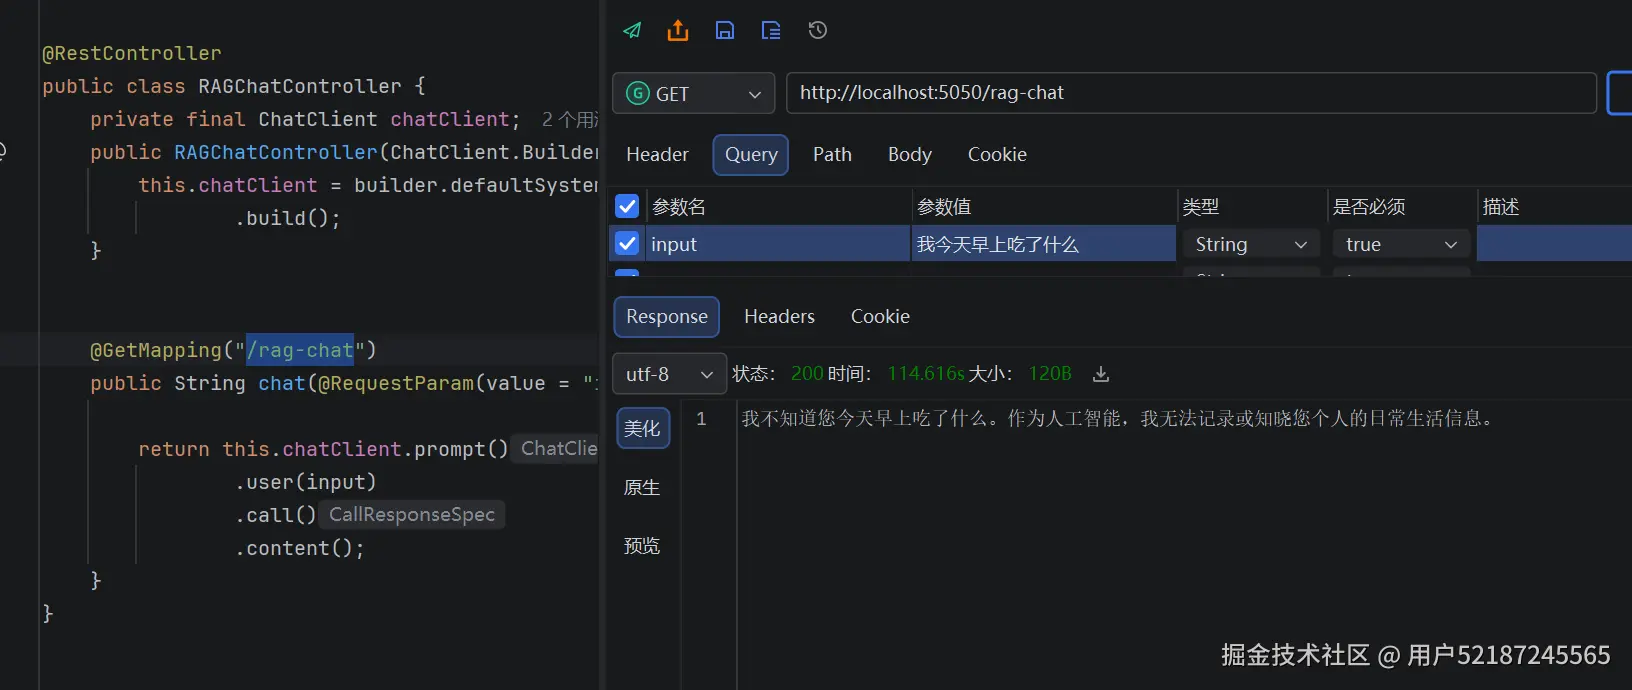The image size is (1632, 690).
Task: Select the Response tab
Action: pyautogui.click(x=666, y=316)
